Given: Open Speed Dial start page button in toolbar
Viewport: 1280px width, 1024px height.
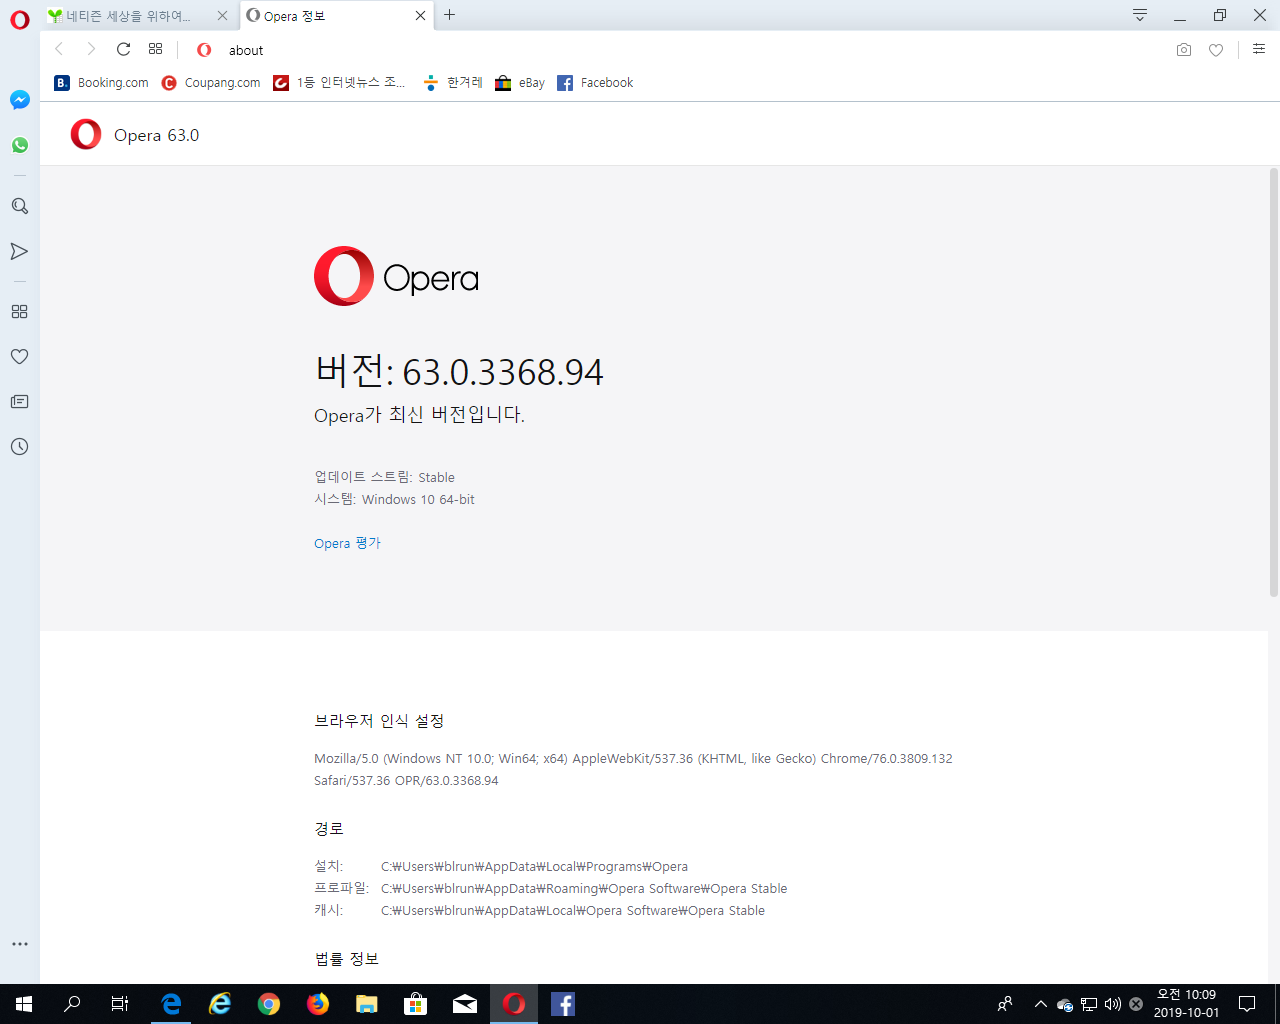Looking at the screenshot, I should tap(155, 49).
